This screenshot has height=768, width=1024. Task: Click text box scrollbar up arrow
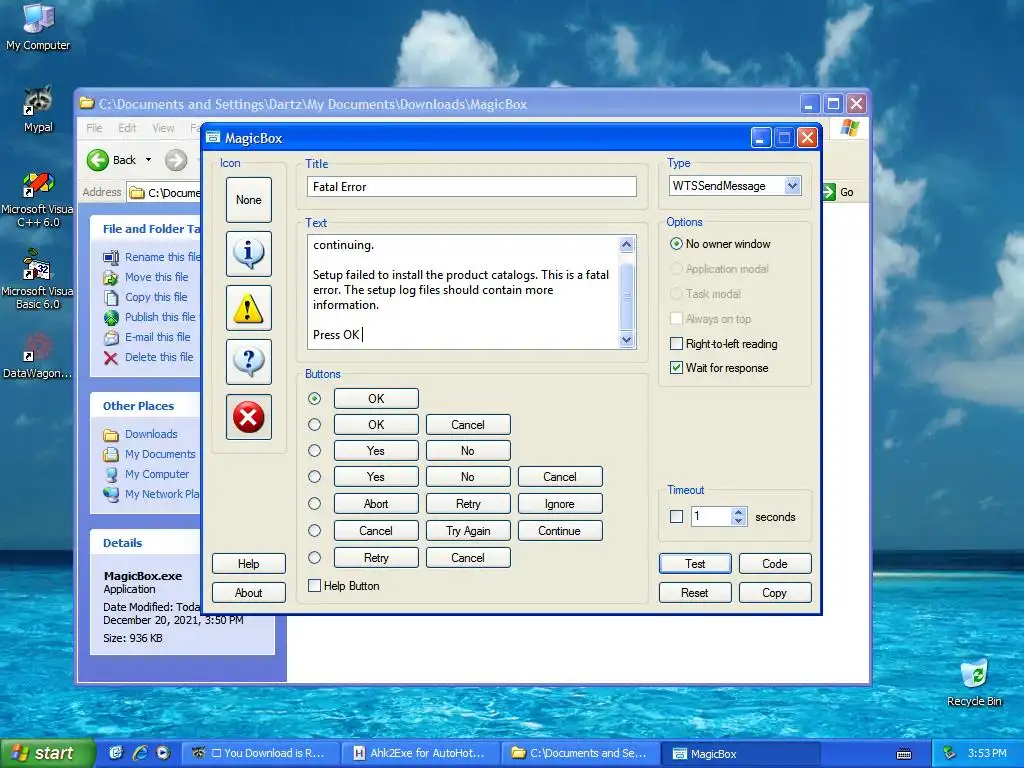(x=626, y=245)
